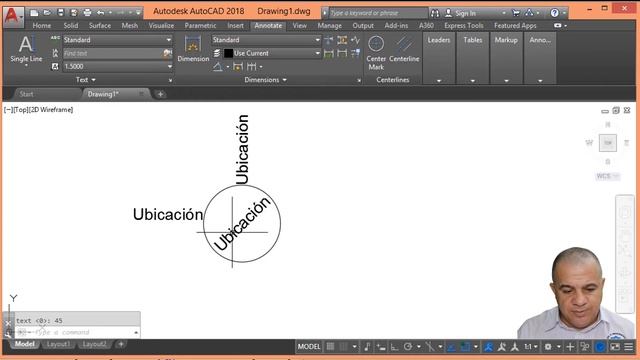Screen dimensions: 640x360
Task: Click the Undo arrow icon
Action: click(100, 13)
